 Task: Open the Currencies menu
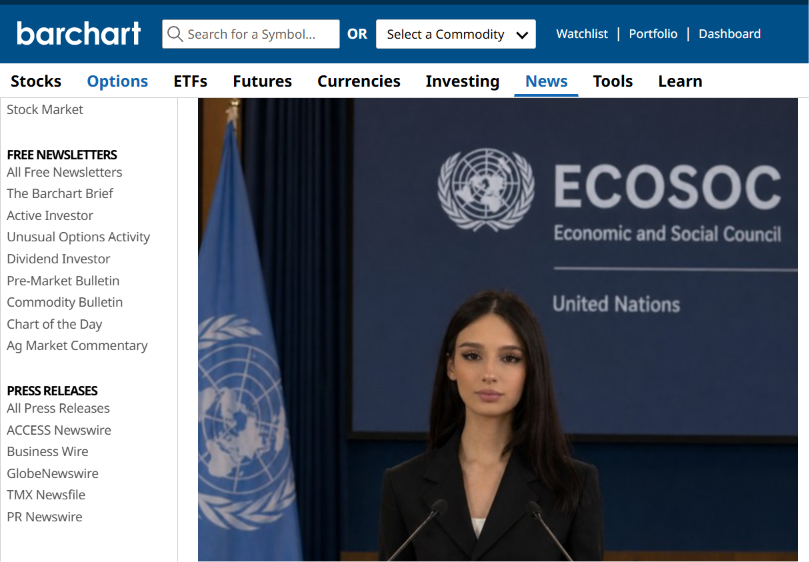(359, 81)
